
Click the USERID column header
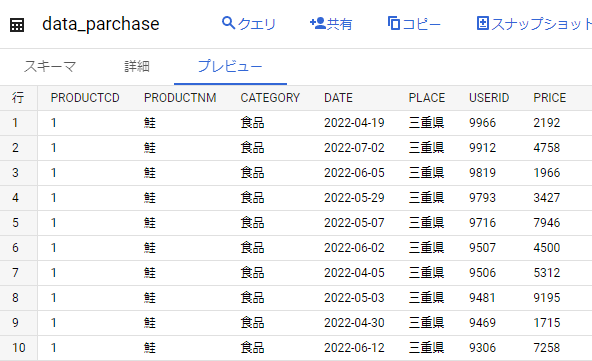[489, 98]
